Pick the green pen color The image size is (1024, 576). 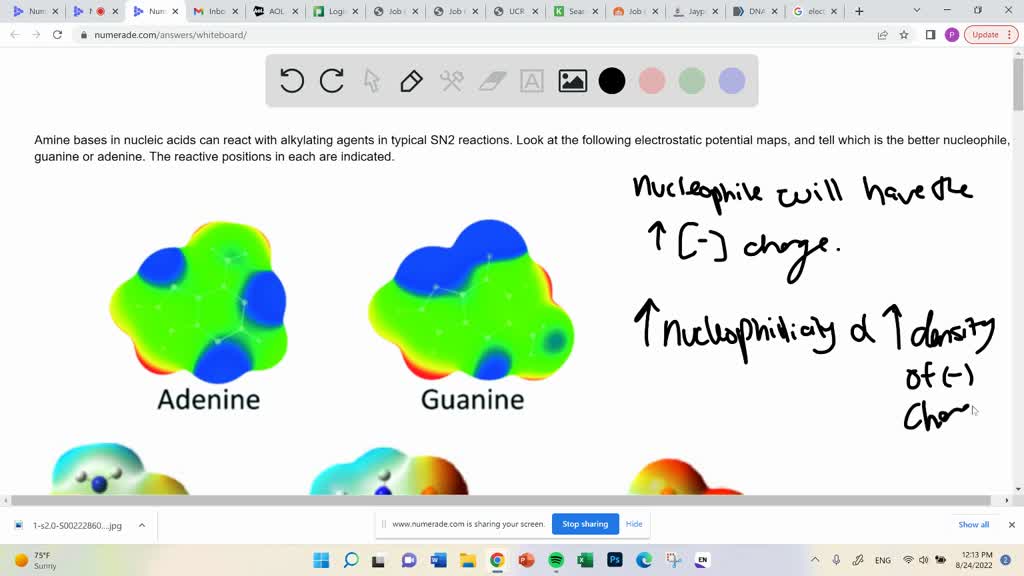[x=692, y=81]
